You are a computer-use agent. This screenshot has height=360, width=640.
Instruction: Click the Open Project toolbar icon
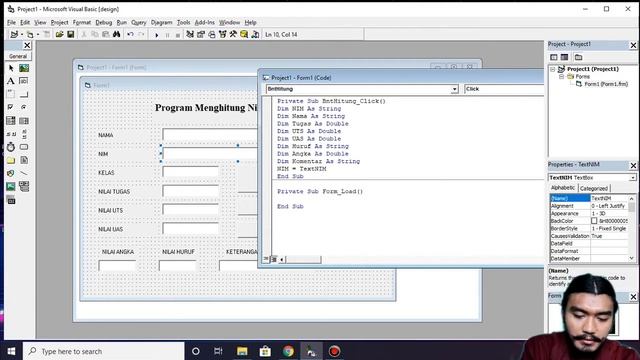coord(60,35)
